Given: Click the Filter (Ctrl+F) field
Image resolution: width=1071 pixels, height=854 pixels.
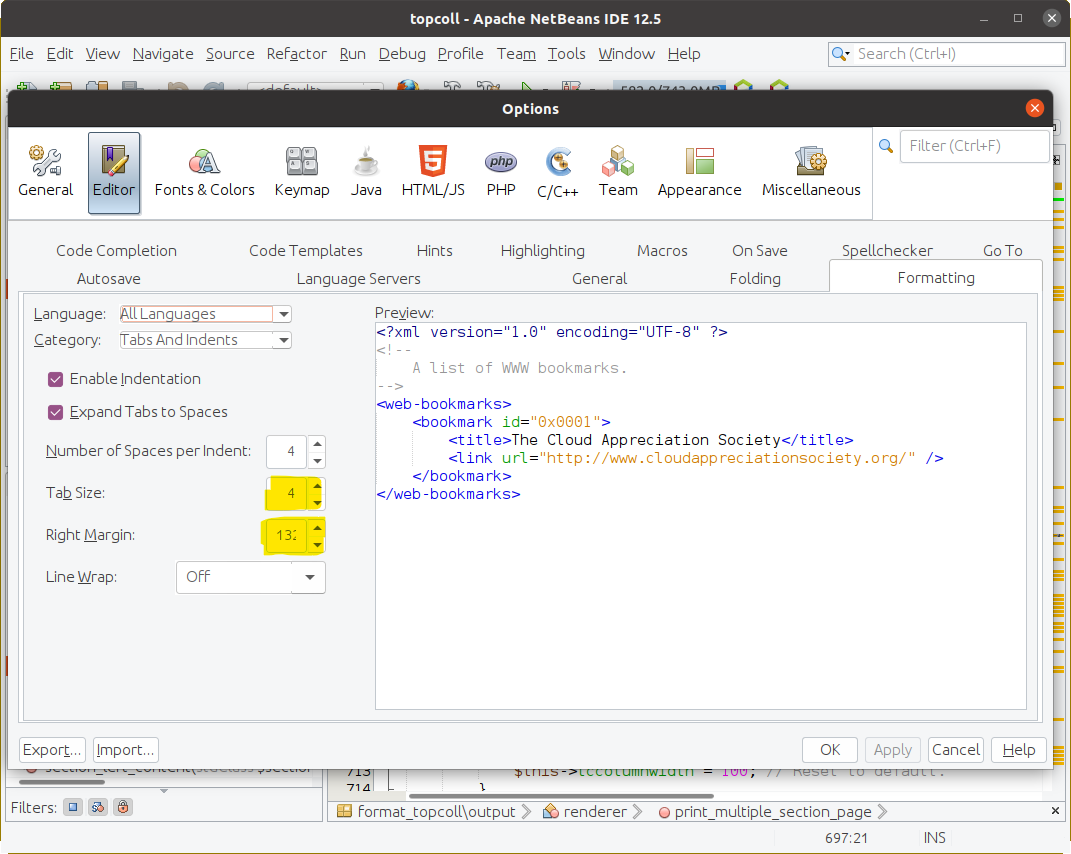Looking at the screenshot, I should click(974, 146).
